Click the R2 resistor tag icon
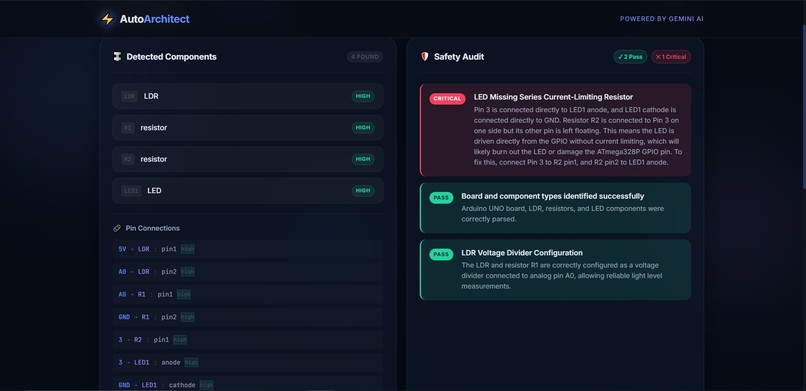The height and width of the screenshot is (391, 806). pos(128,159)
